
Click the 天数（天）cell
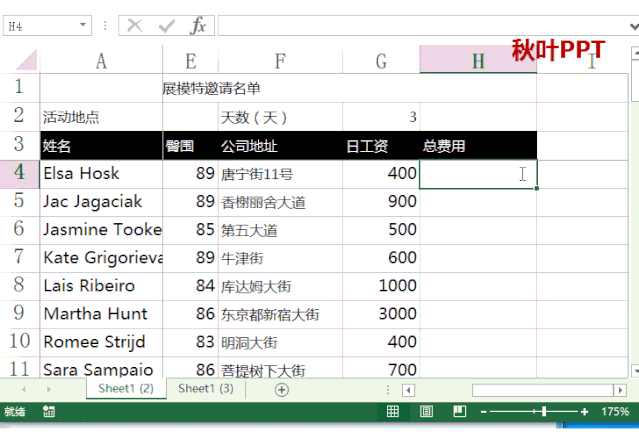coord(280,117)
